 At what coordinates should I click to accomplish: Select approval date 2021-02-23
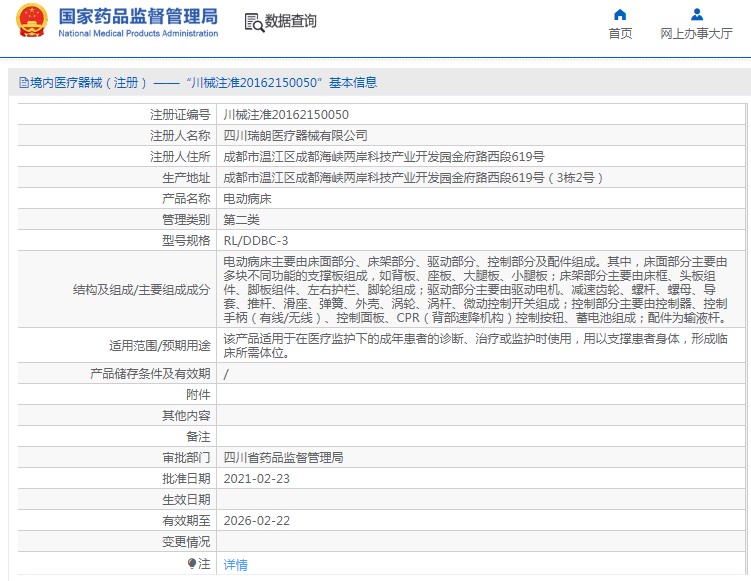tap(257, 478)
